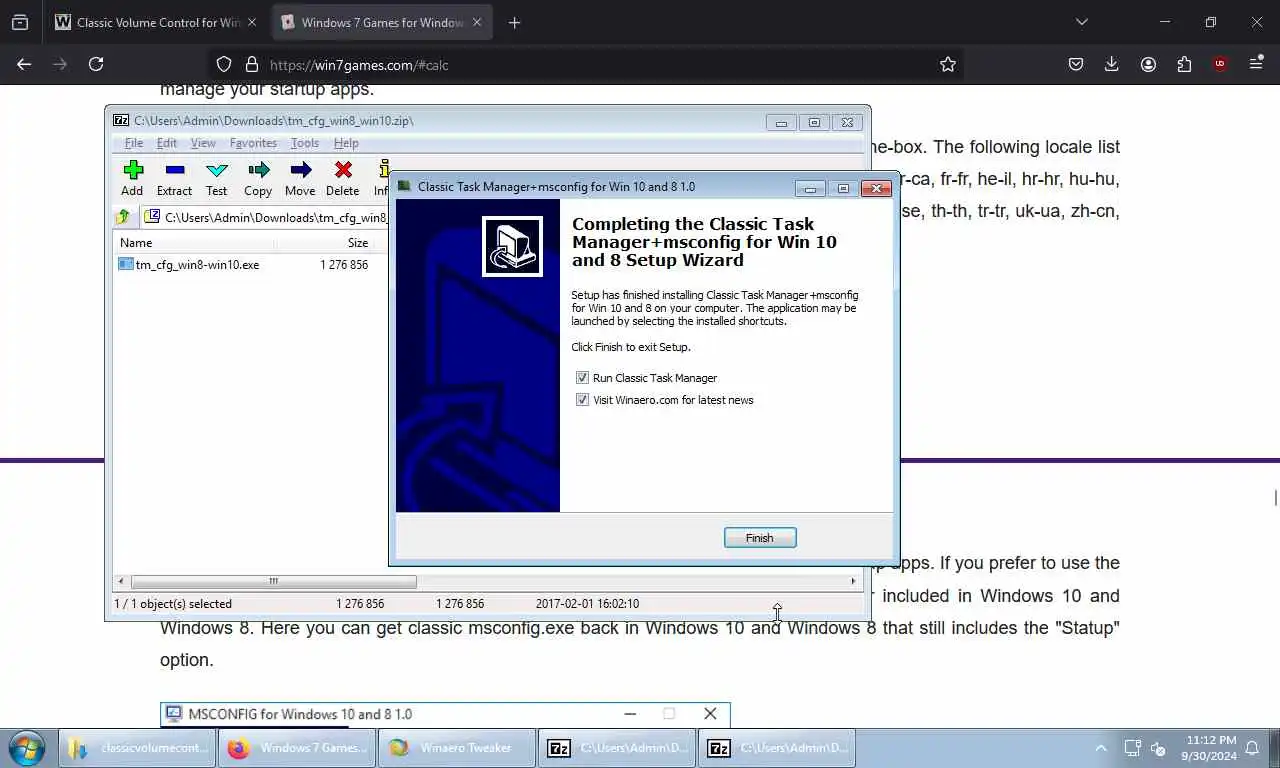This screenshot has height=768, width=1280.
Task: Bookmark this page with the star icon
Action: [948, 64]
